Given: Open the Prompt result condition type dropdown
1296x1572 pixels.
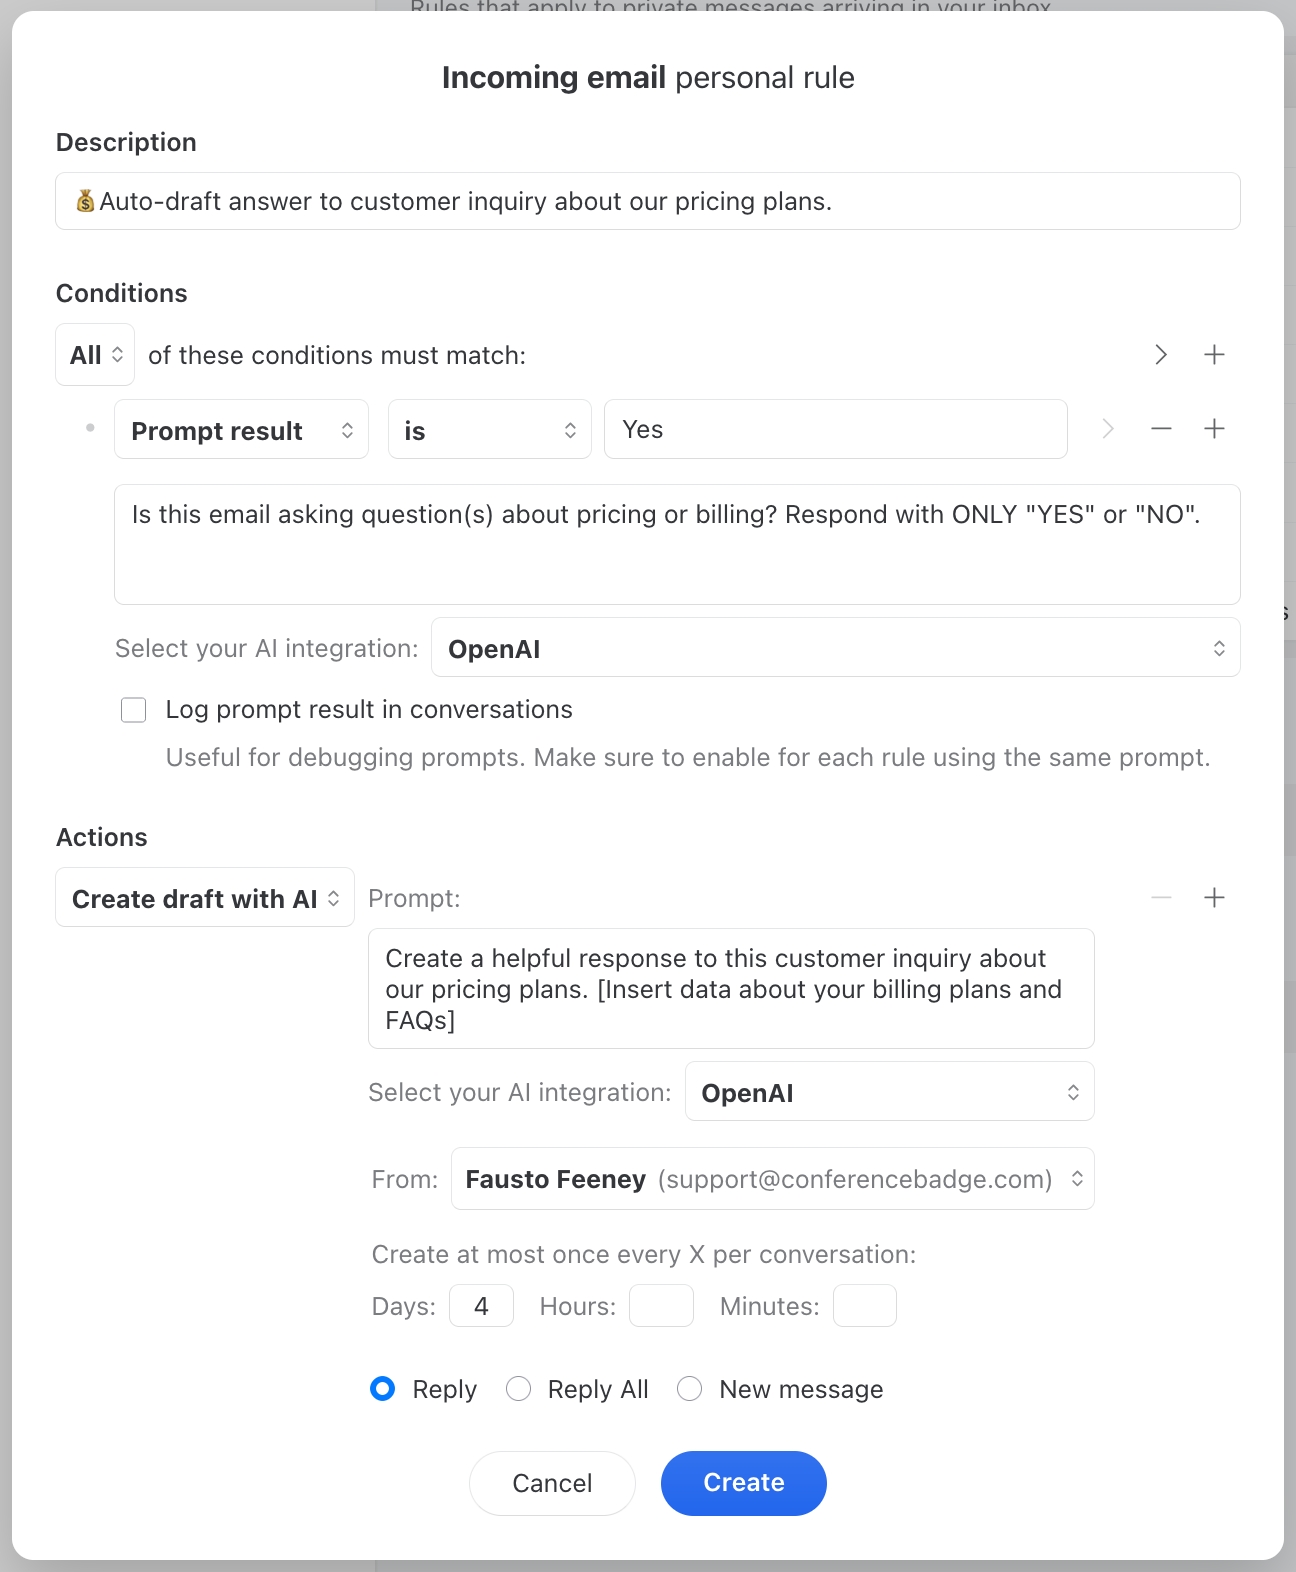Looking at the screenshot, I should click(x=241, y=430).
